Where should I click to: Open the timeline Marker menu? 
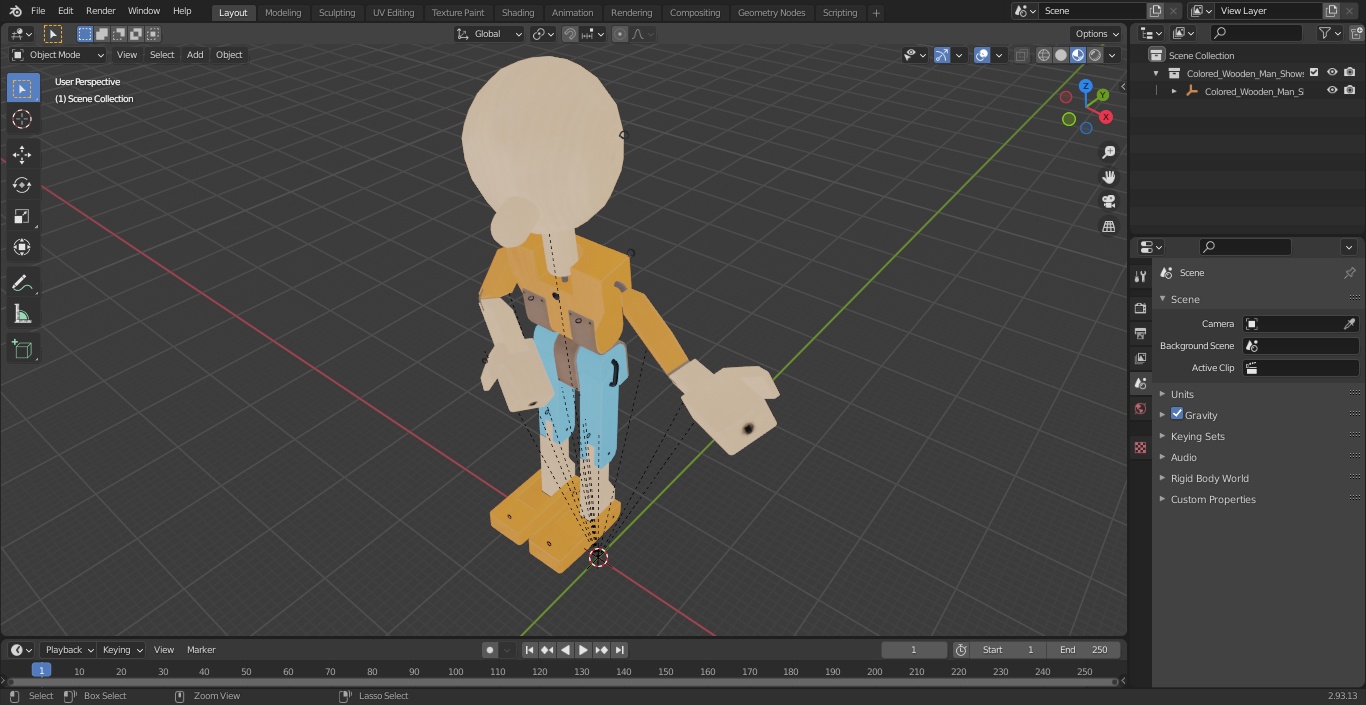click(x=201, y=650)
